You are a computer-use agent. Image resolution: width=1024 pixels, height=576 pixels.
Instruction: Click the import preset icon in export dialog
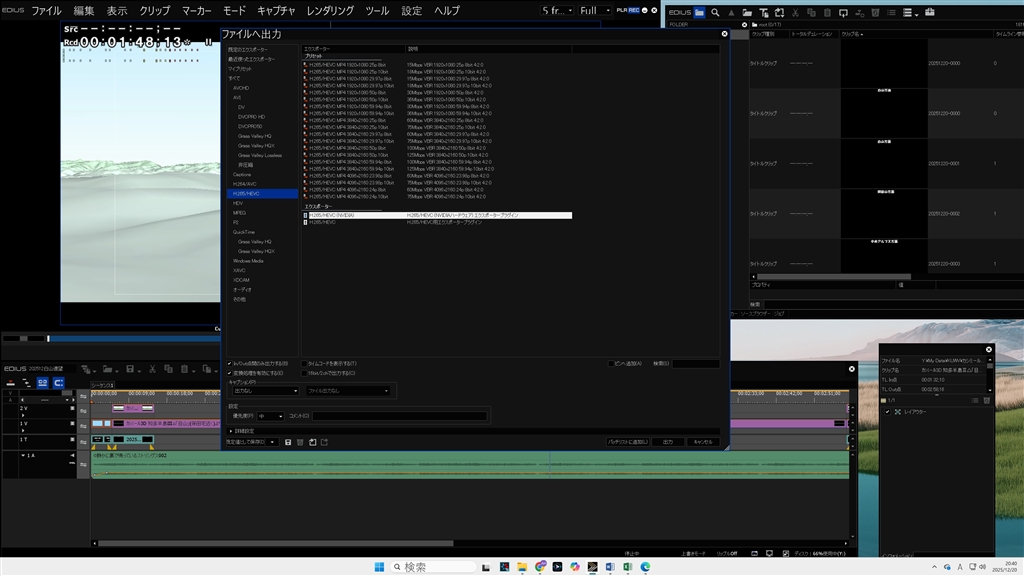[312, 442]
